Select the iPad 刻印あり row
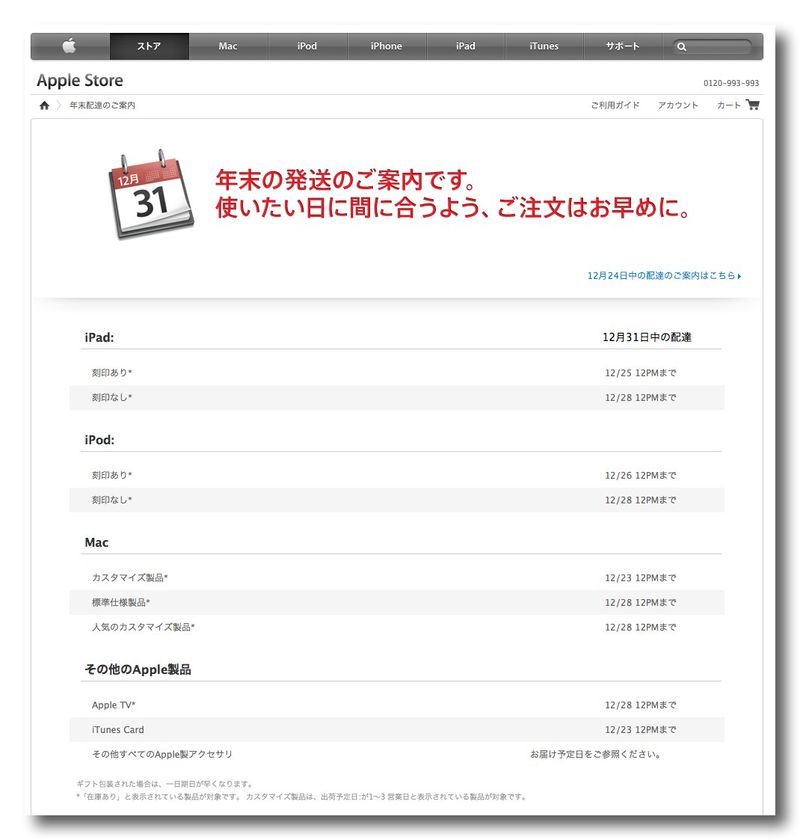Image resolution: width=800 pixels, height=840 pixels. pos(397,373)
